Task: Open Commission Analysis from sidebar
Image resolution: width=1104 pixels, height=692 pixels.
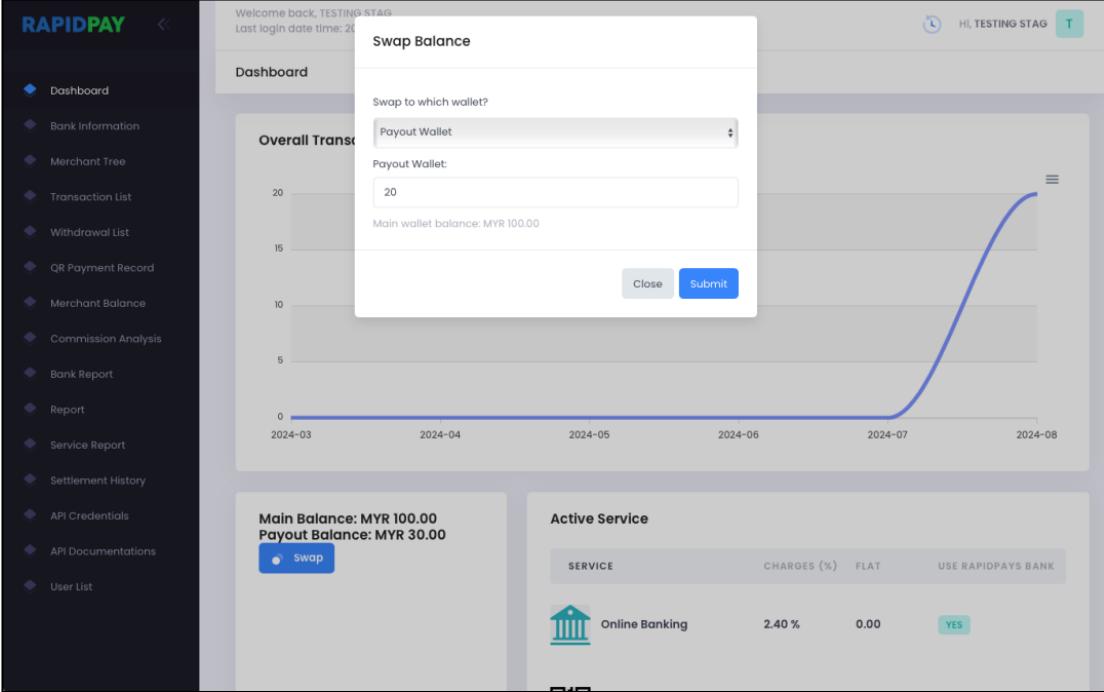Action: click(106, 338)
